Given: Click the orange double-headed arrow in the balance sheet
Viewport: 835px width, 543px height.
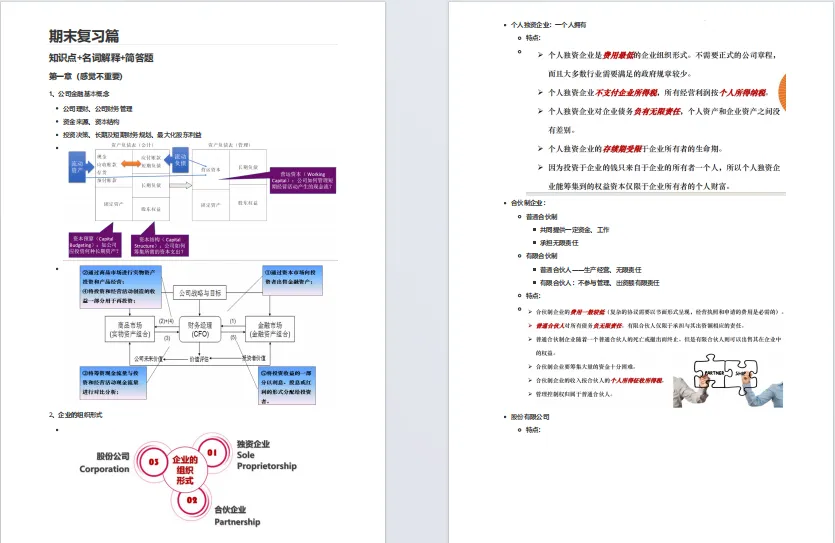Looking at the screenshot, I should pyautogui.click(x=131, y=163).
